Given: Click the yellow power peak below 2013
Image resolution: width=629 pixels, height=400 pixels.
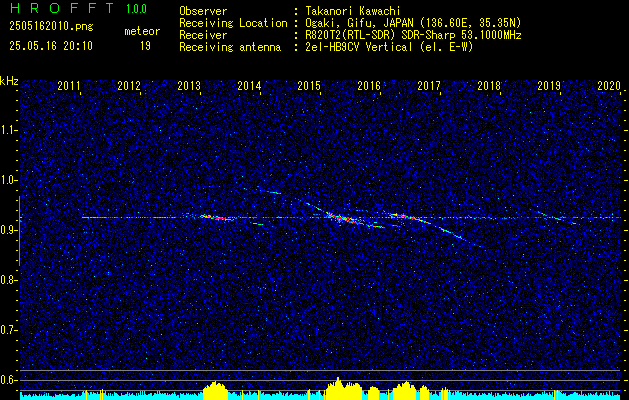Looking at the screenshot, I should [215, 390].
